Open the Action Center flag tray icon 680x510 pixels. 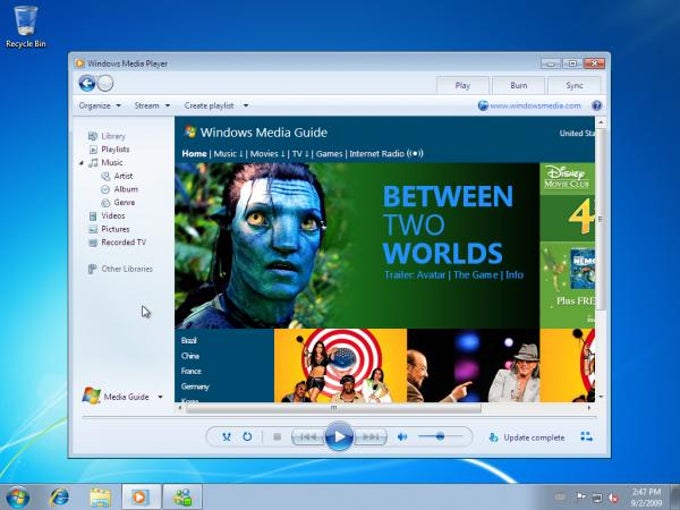point(580,497)
